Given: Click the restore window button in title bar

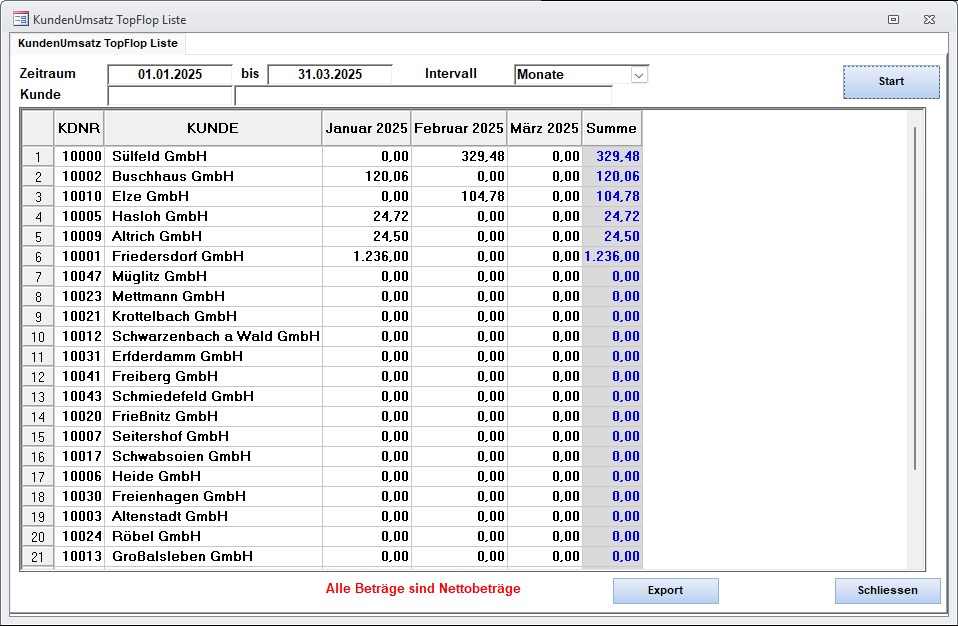Looking at the screenshot, I should click(893, 19).
